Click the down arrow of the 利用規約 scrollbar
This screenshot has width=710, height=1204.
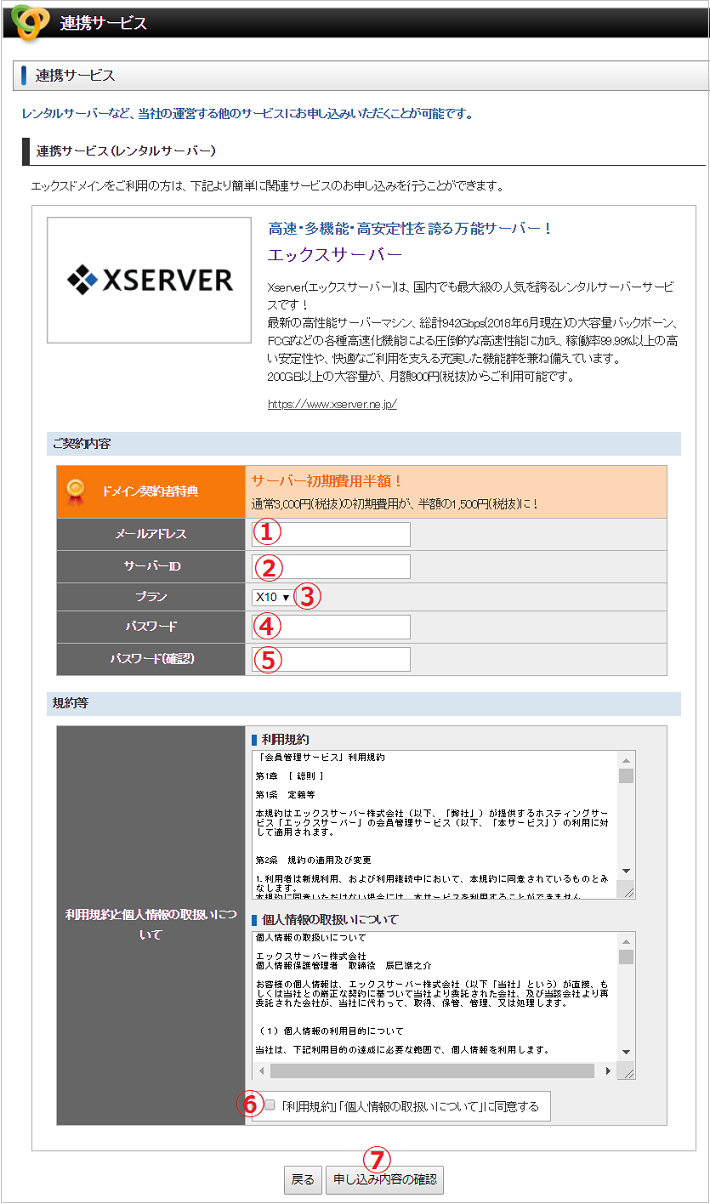626,872
